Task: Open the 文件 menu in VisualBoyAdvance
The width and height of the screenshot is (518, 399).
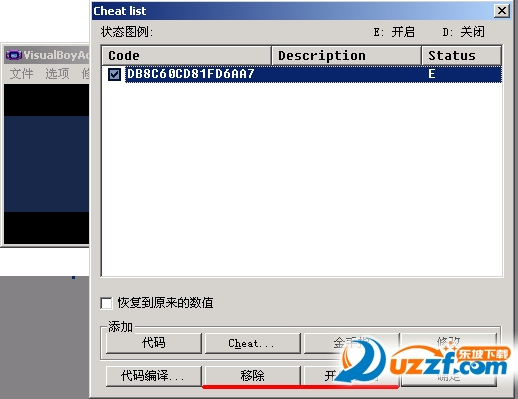Action: 21,73
